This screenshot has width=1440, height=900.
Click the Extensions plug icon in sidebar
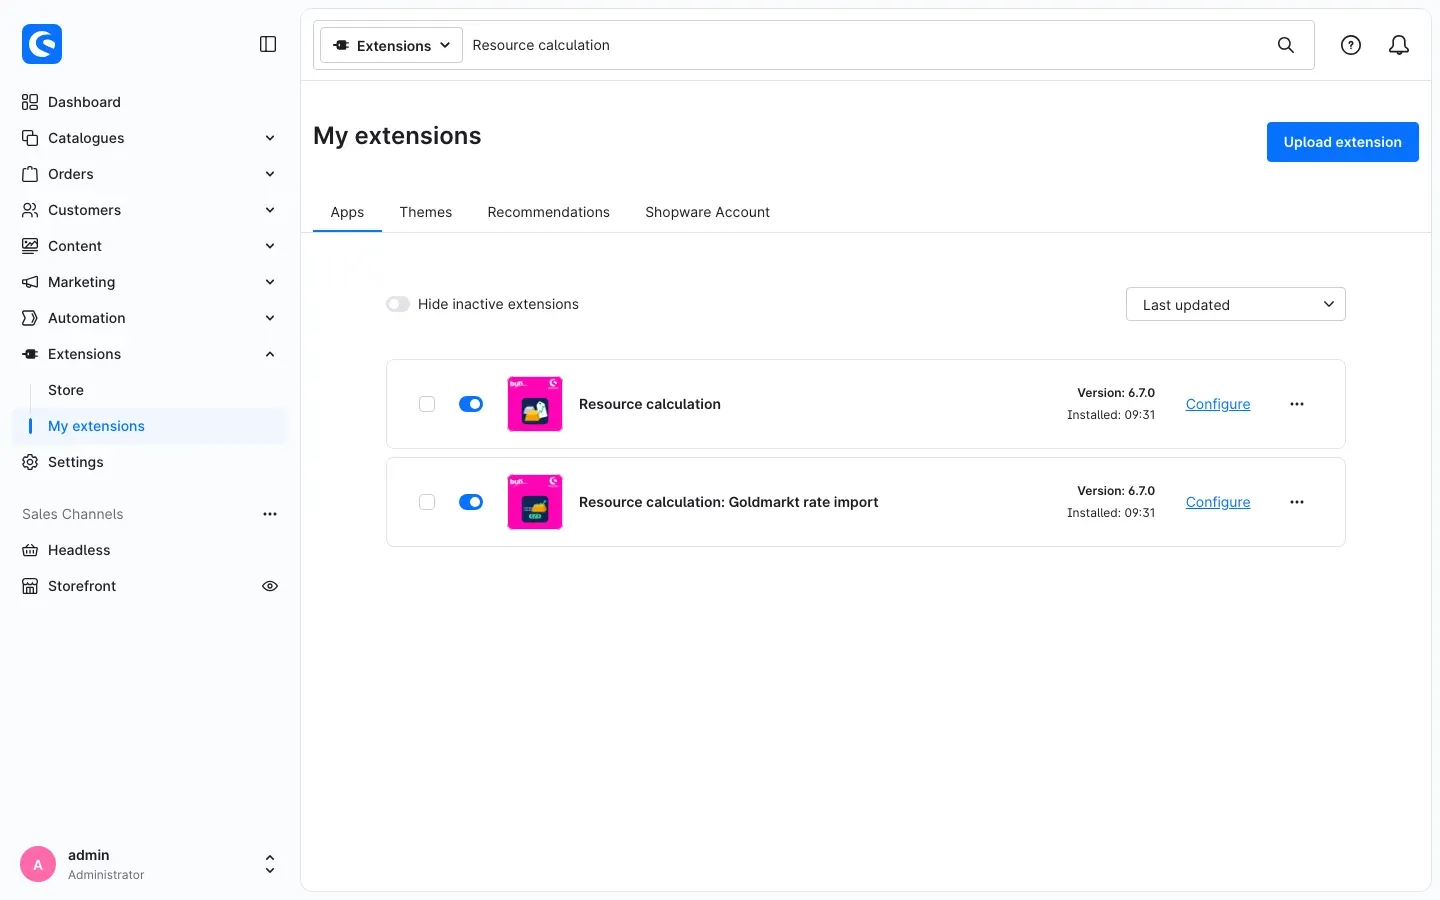(30, 354)
